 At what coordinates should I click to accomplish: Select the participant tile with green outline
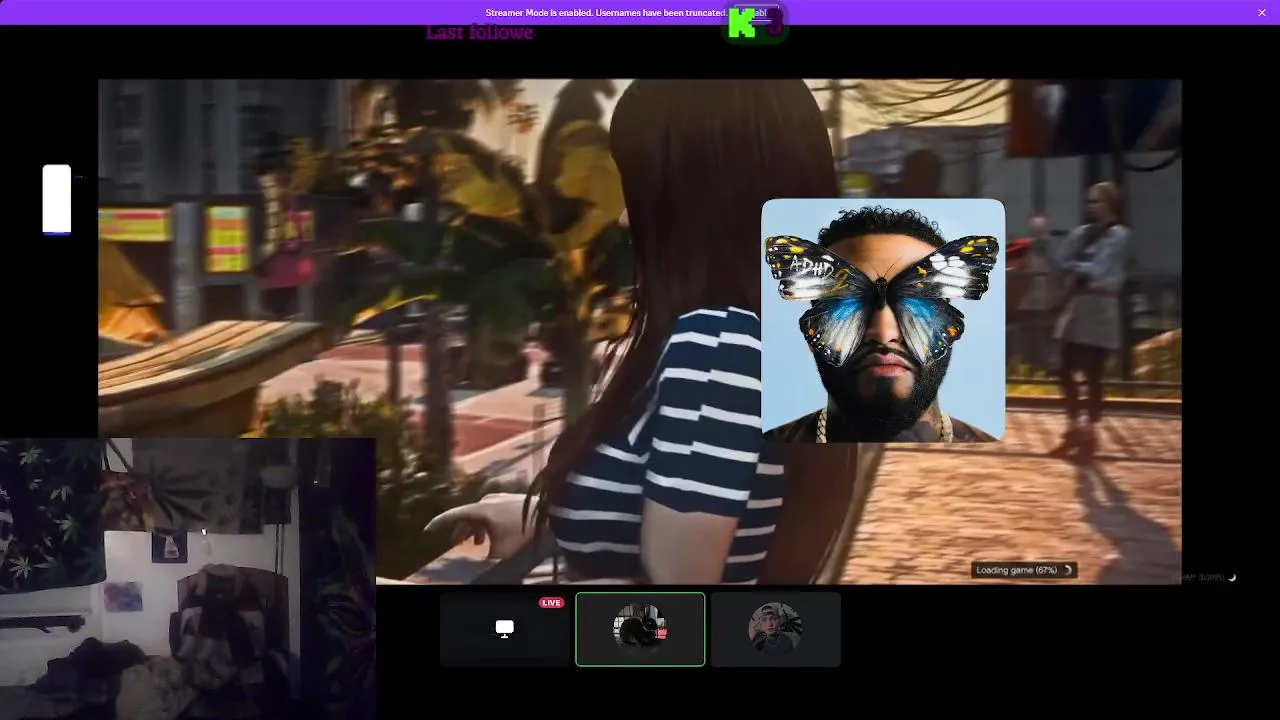pyautogui.click(x=640, y=629)
